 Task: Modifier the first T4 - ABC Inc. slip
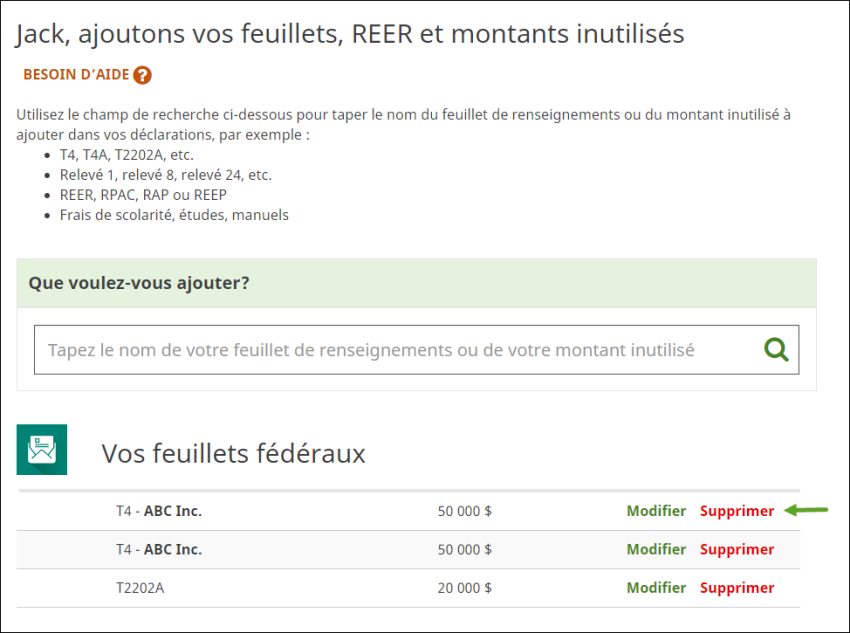[656, 511]
